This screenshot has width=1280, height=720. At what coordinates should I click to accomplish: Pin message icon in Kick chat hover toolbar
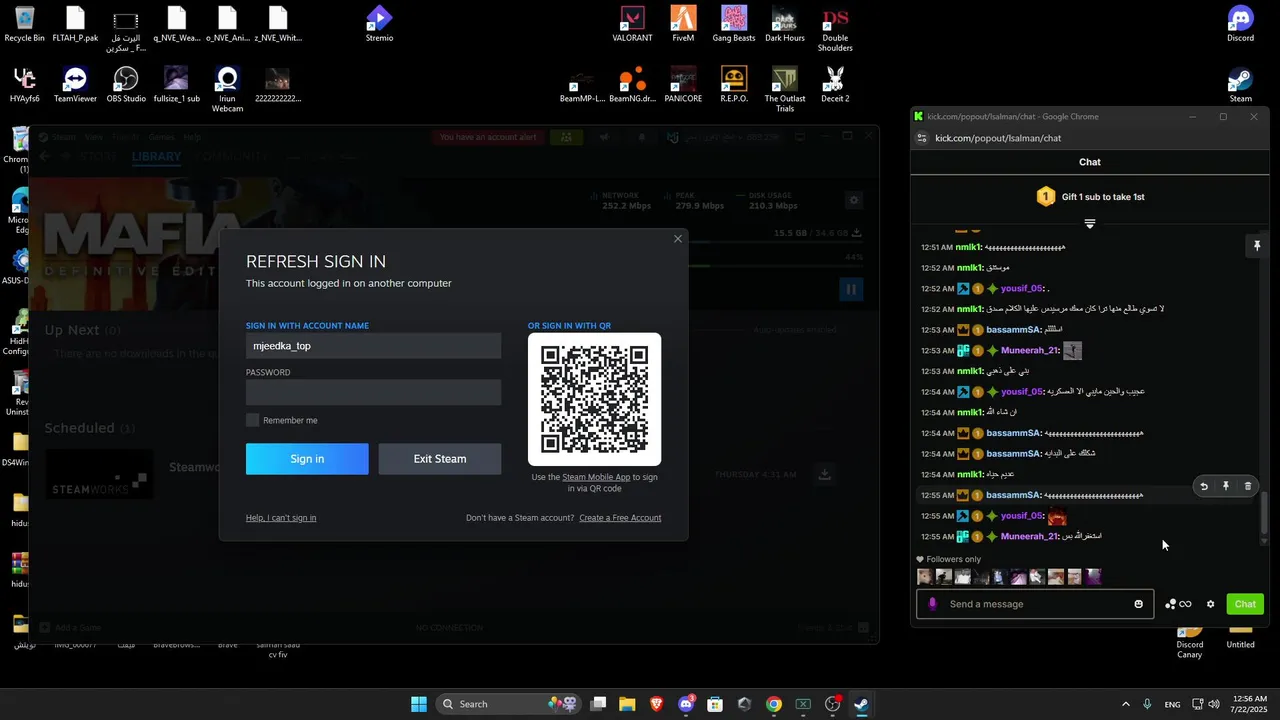(x=1226, y=486)
